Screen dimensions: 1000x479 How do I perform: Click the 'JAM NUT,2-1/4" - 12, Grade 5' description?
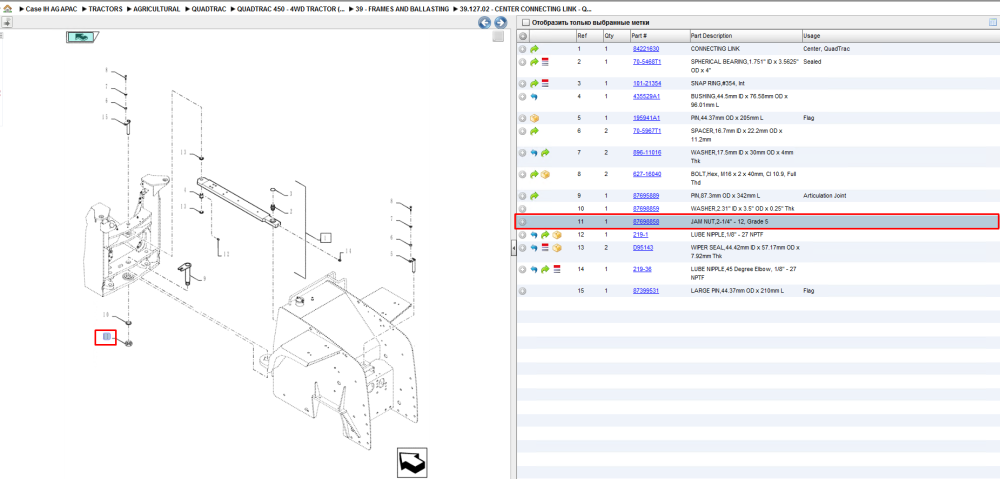pyautogui.click(x=732, y=222)
